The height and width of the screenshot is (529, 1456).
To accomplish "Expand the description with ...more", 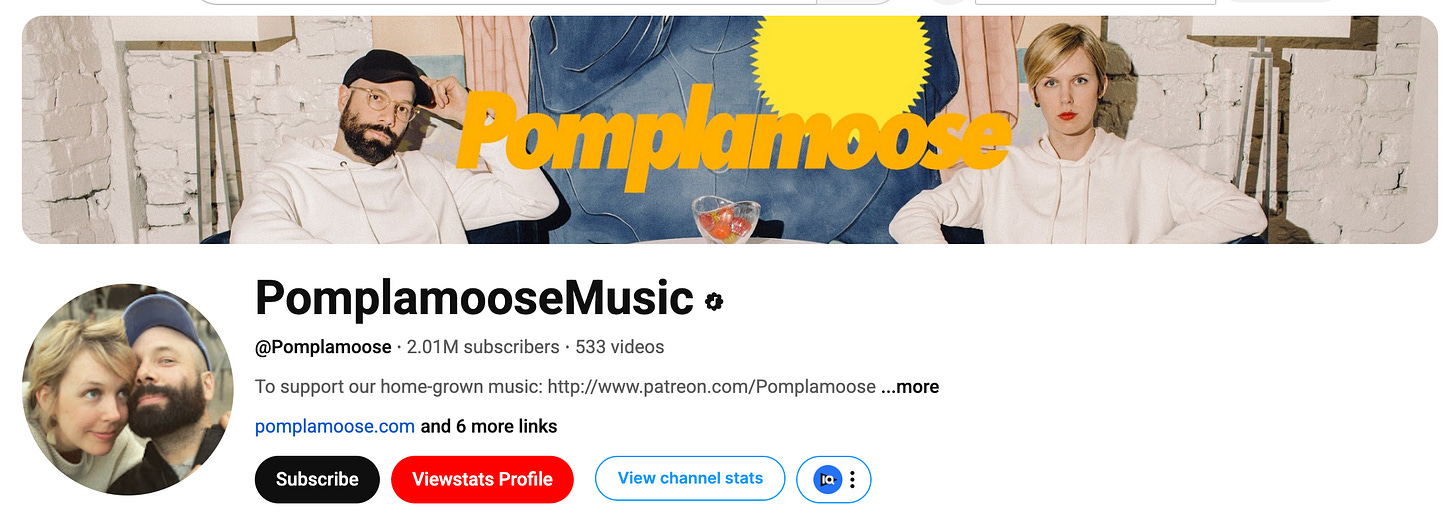I will click(910, 386).
